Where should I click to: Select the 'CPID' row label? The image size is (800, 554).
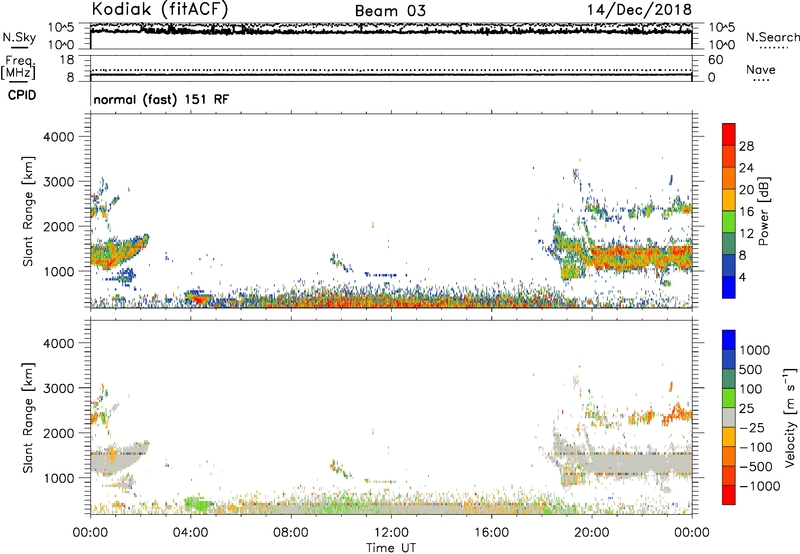[x=22, y=95]
